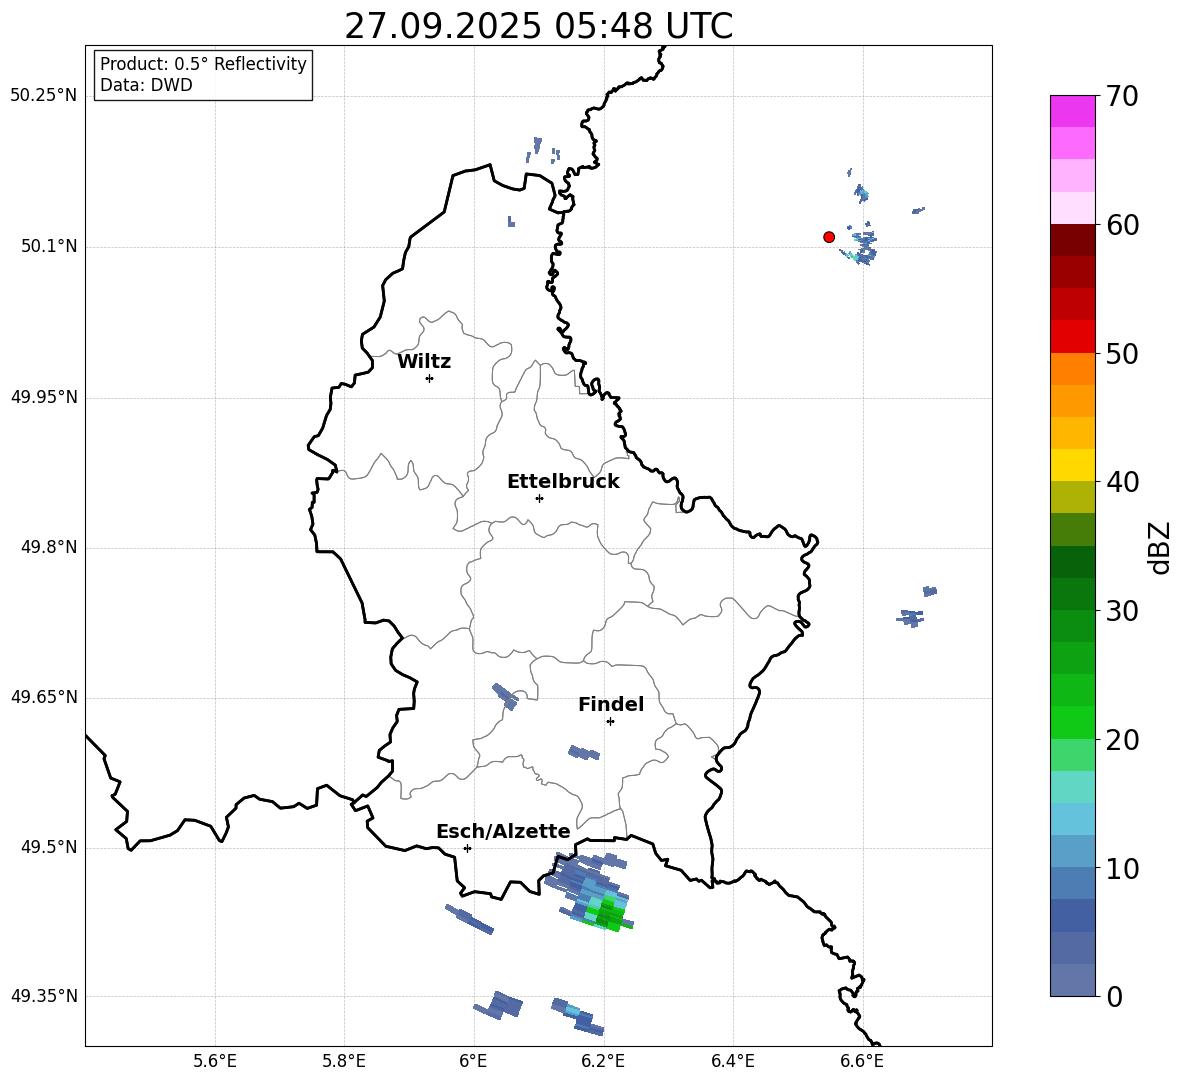This screenshot has height=1081, width=1184.
Task: Click the colorbar label 60
Action: 1122,225
